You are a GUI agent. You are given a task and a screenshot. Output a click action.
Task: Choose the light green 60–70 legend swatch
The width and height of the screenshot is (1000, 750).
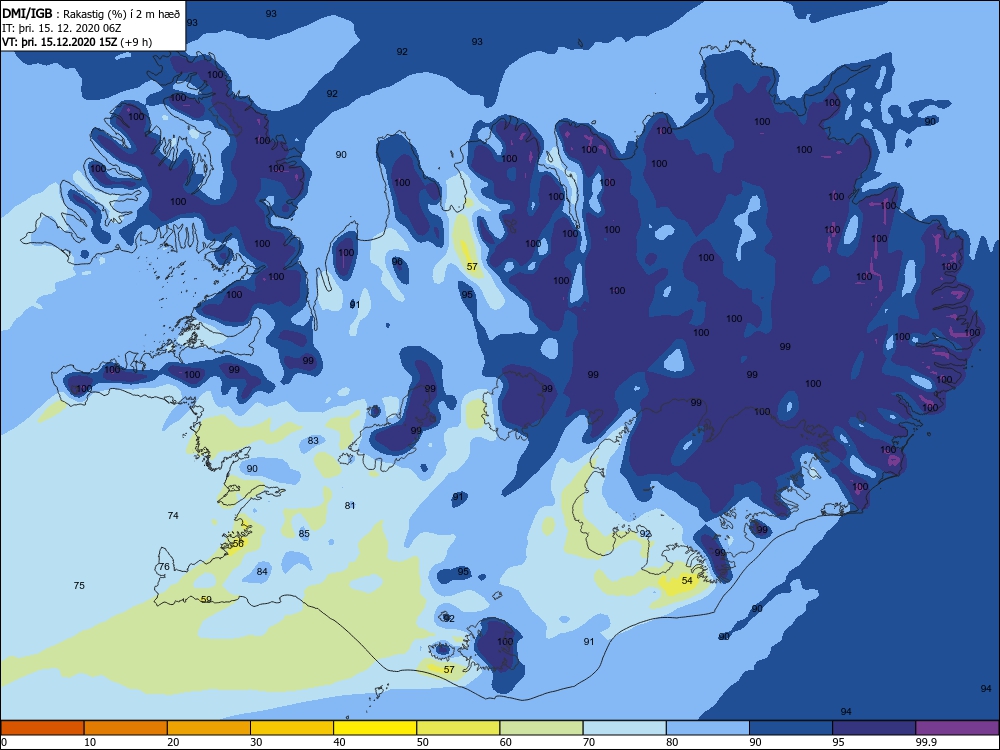[x=541, y=728]
